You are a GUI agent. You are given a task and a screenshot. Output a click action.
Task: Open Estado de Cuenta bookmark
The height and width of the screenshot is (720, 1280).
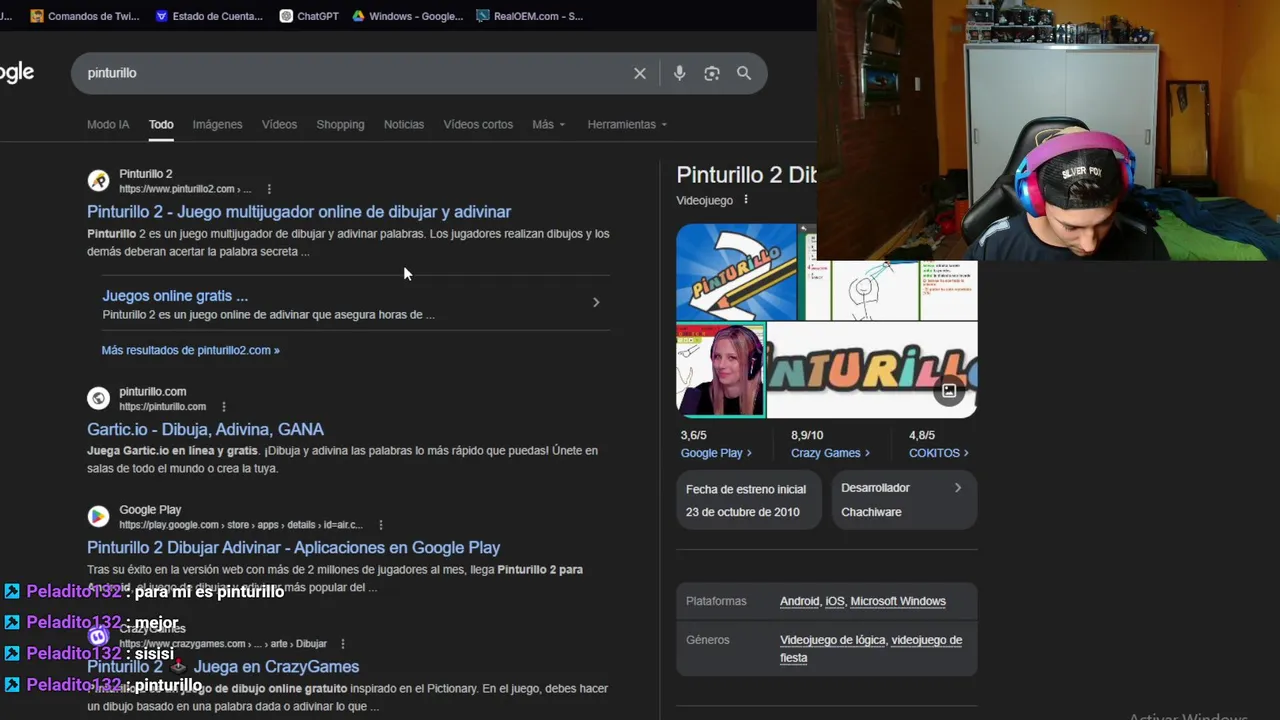tap(209, 16)
